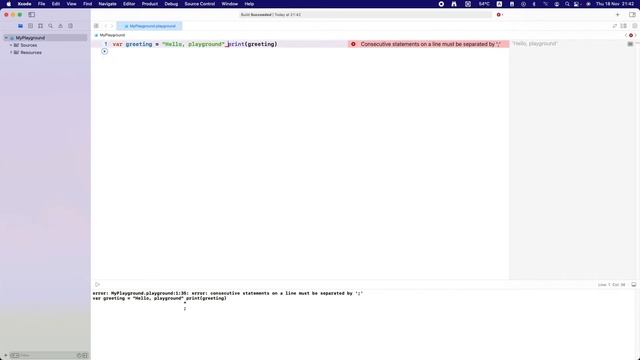
Task: Go forward with editor forward arrow
Action: [112, 26]
